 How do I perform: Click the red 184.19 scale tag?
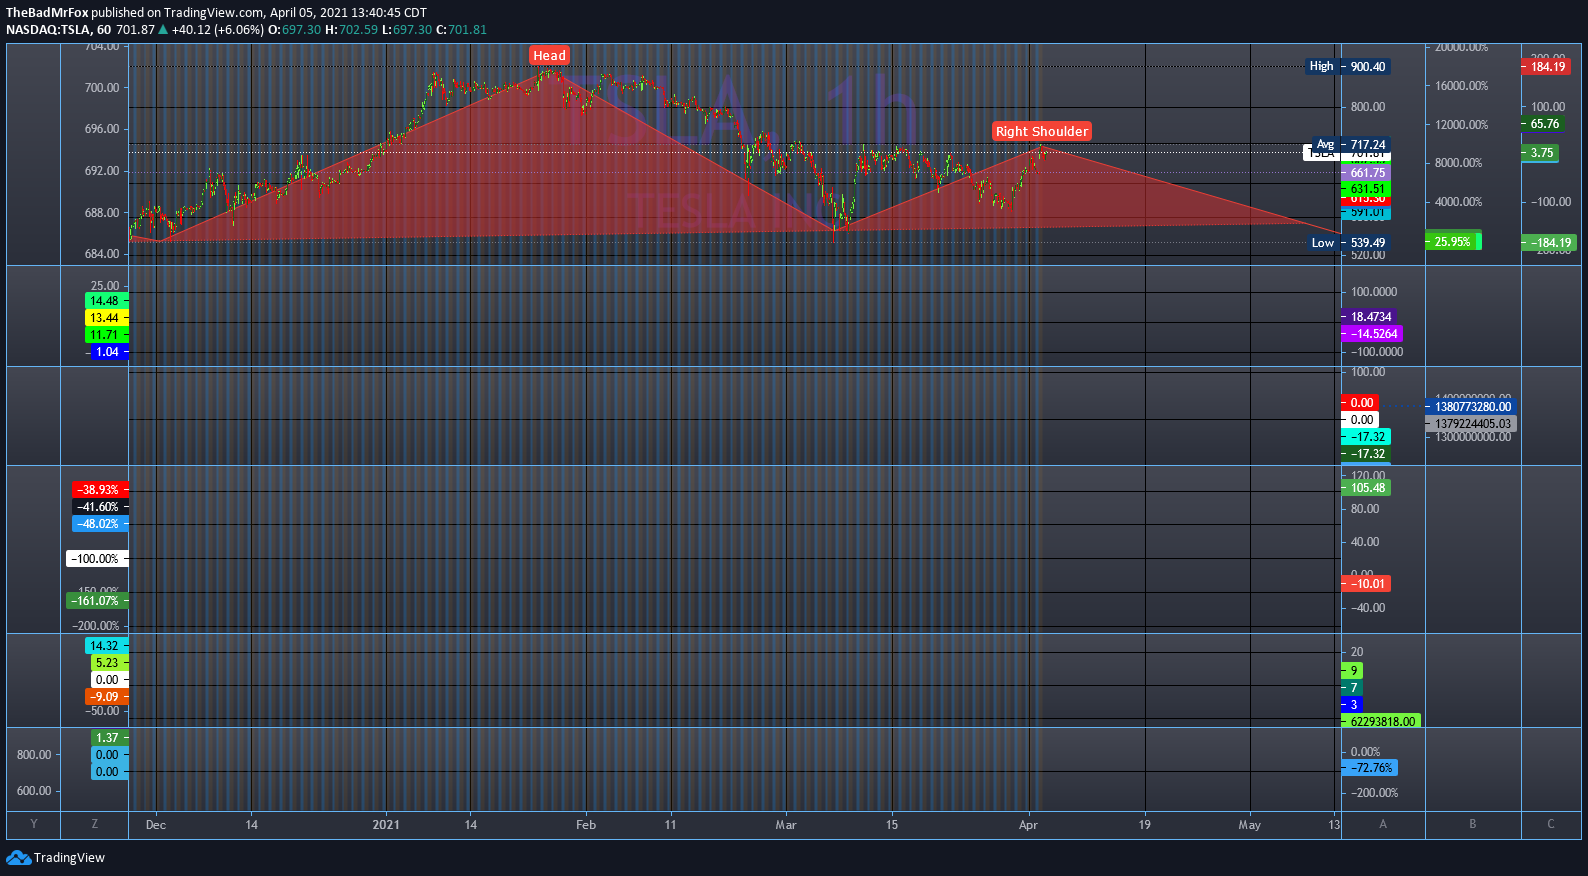click(x=1548, y=67)
